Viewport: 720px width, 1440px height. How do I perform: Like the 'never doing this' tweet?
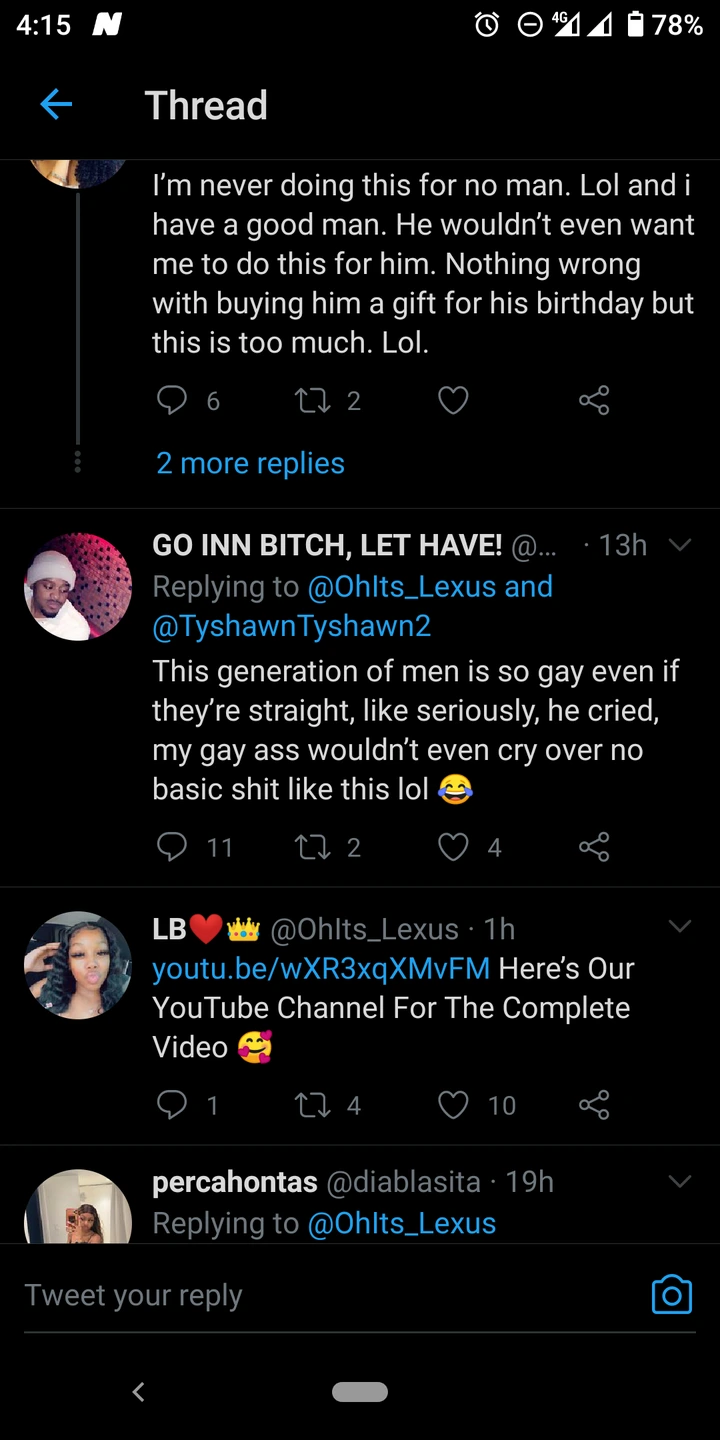(x=453, y=401)
